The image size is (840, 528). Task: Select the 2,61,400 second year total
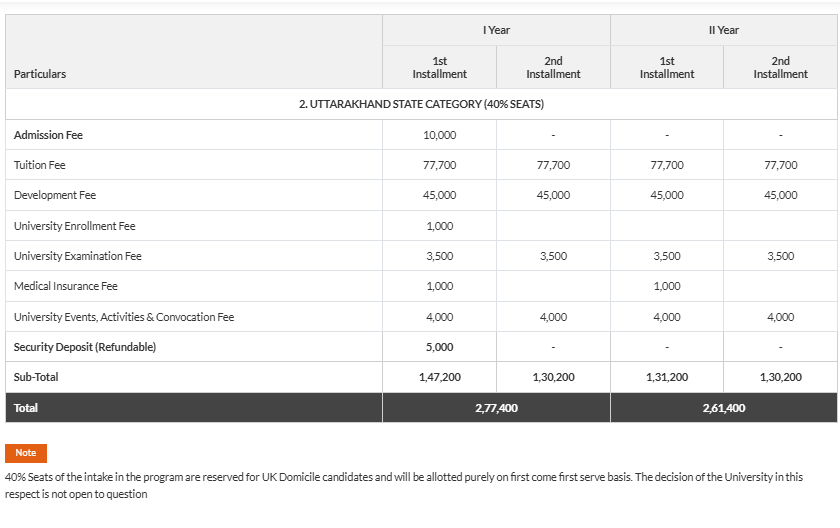point(723,408)
